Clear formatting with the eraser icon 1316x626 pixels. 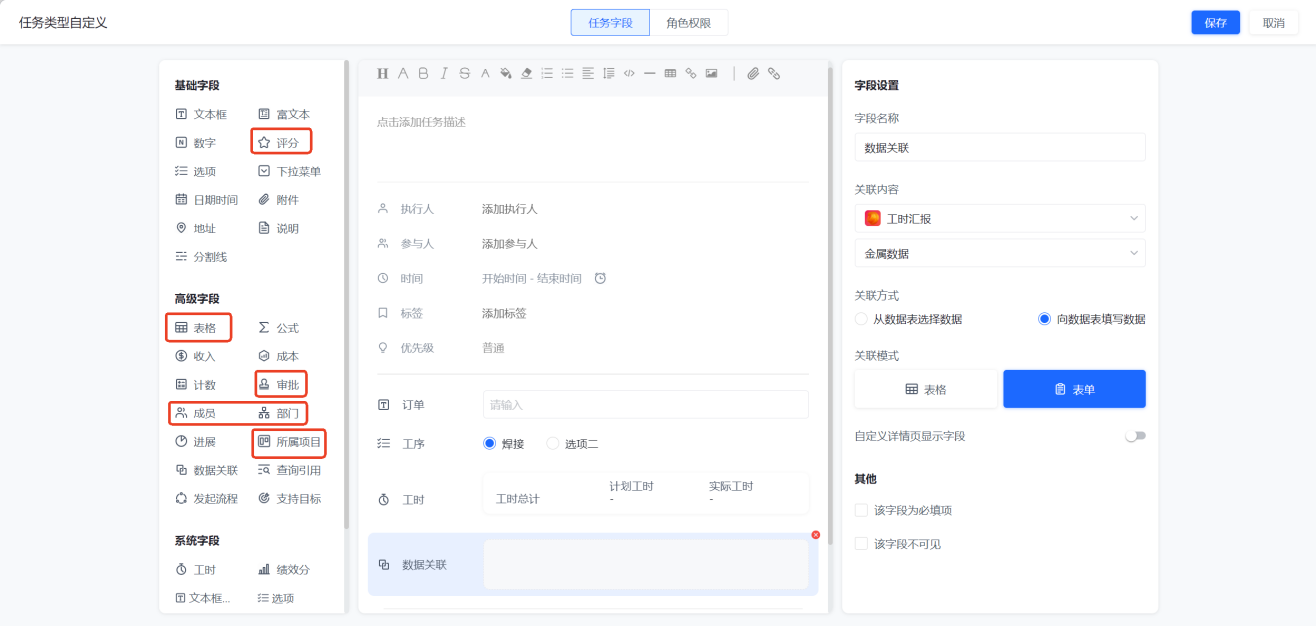pyautogui.click(x=526, y=73)
